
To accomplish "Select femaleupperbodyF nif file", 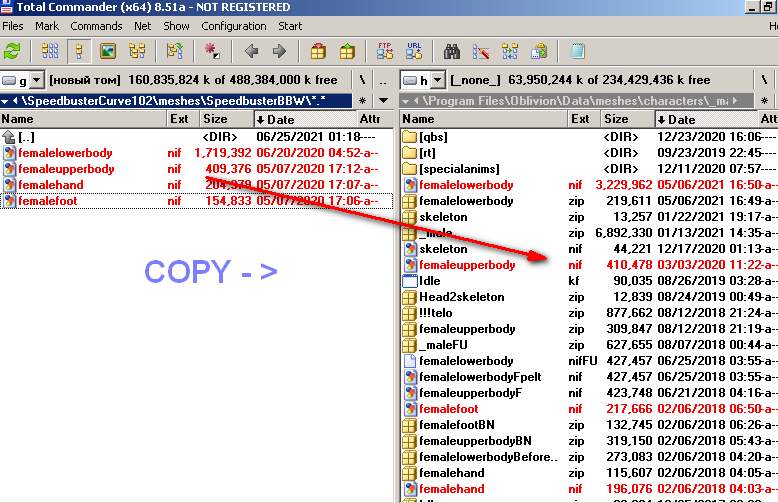I will (589, 393).
